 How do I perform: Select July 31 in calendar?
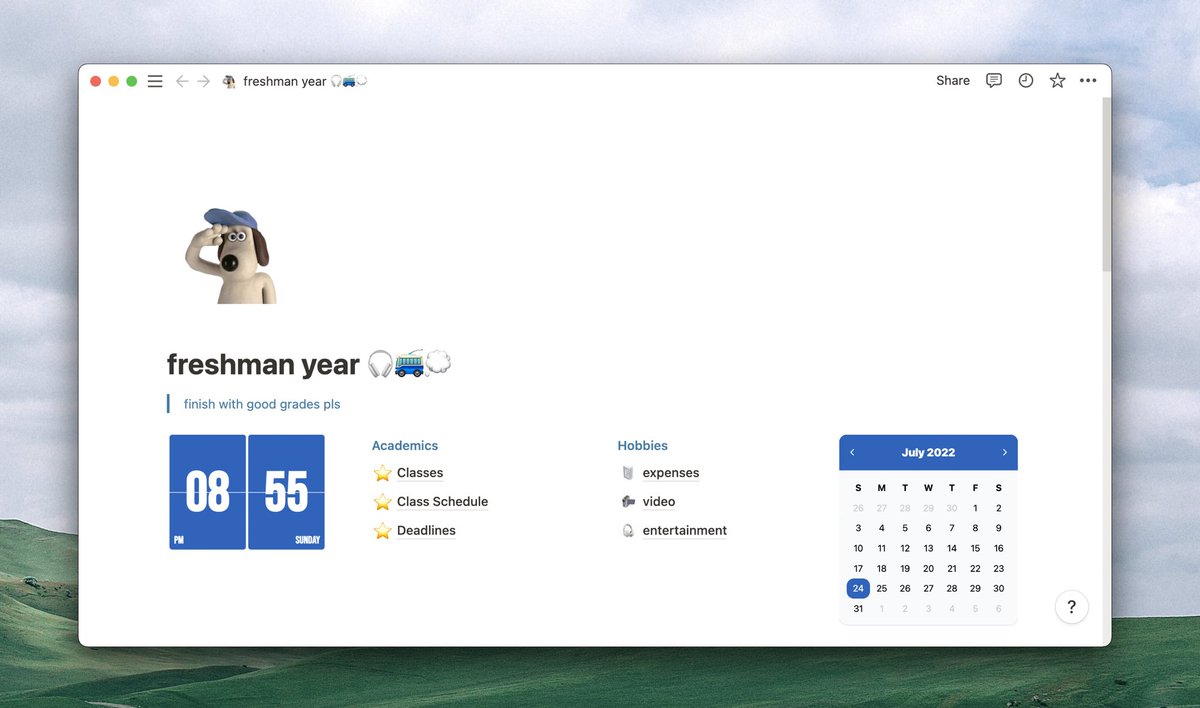click(x=858, y=609)
